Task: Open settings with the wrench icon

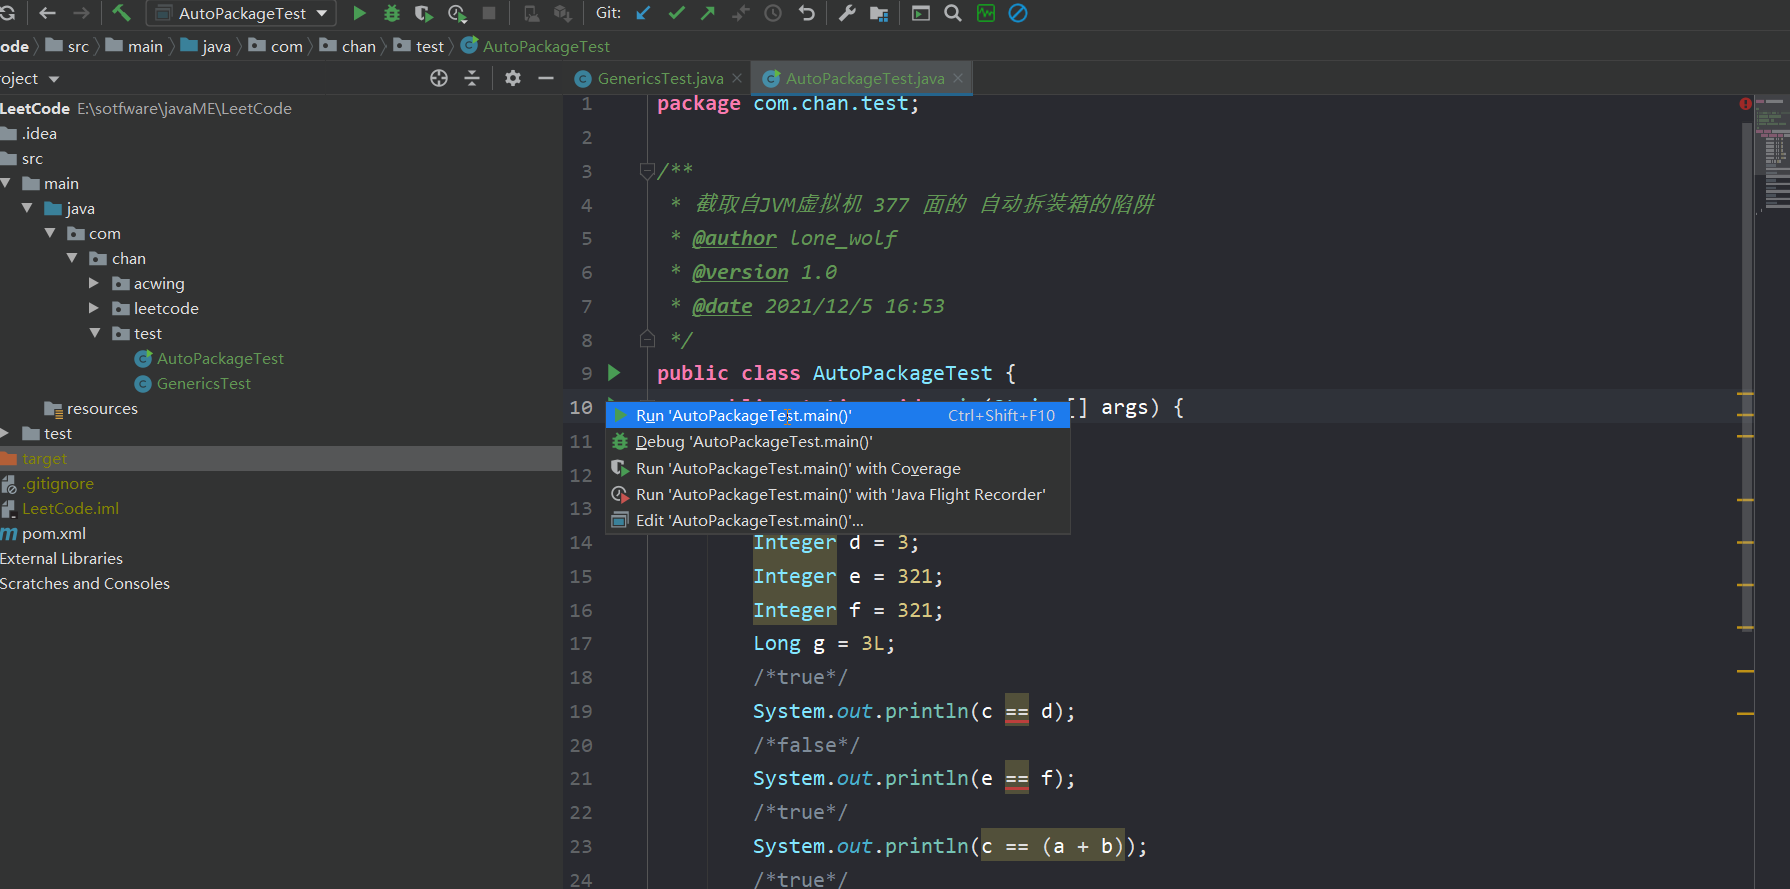Action: [847, 13]
